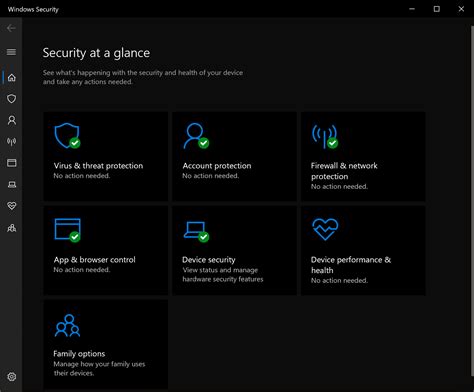474x392 pixels.
Task: Open the Family options tile
Action: tap(106, 344)
